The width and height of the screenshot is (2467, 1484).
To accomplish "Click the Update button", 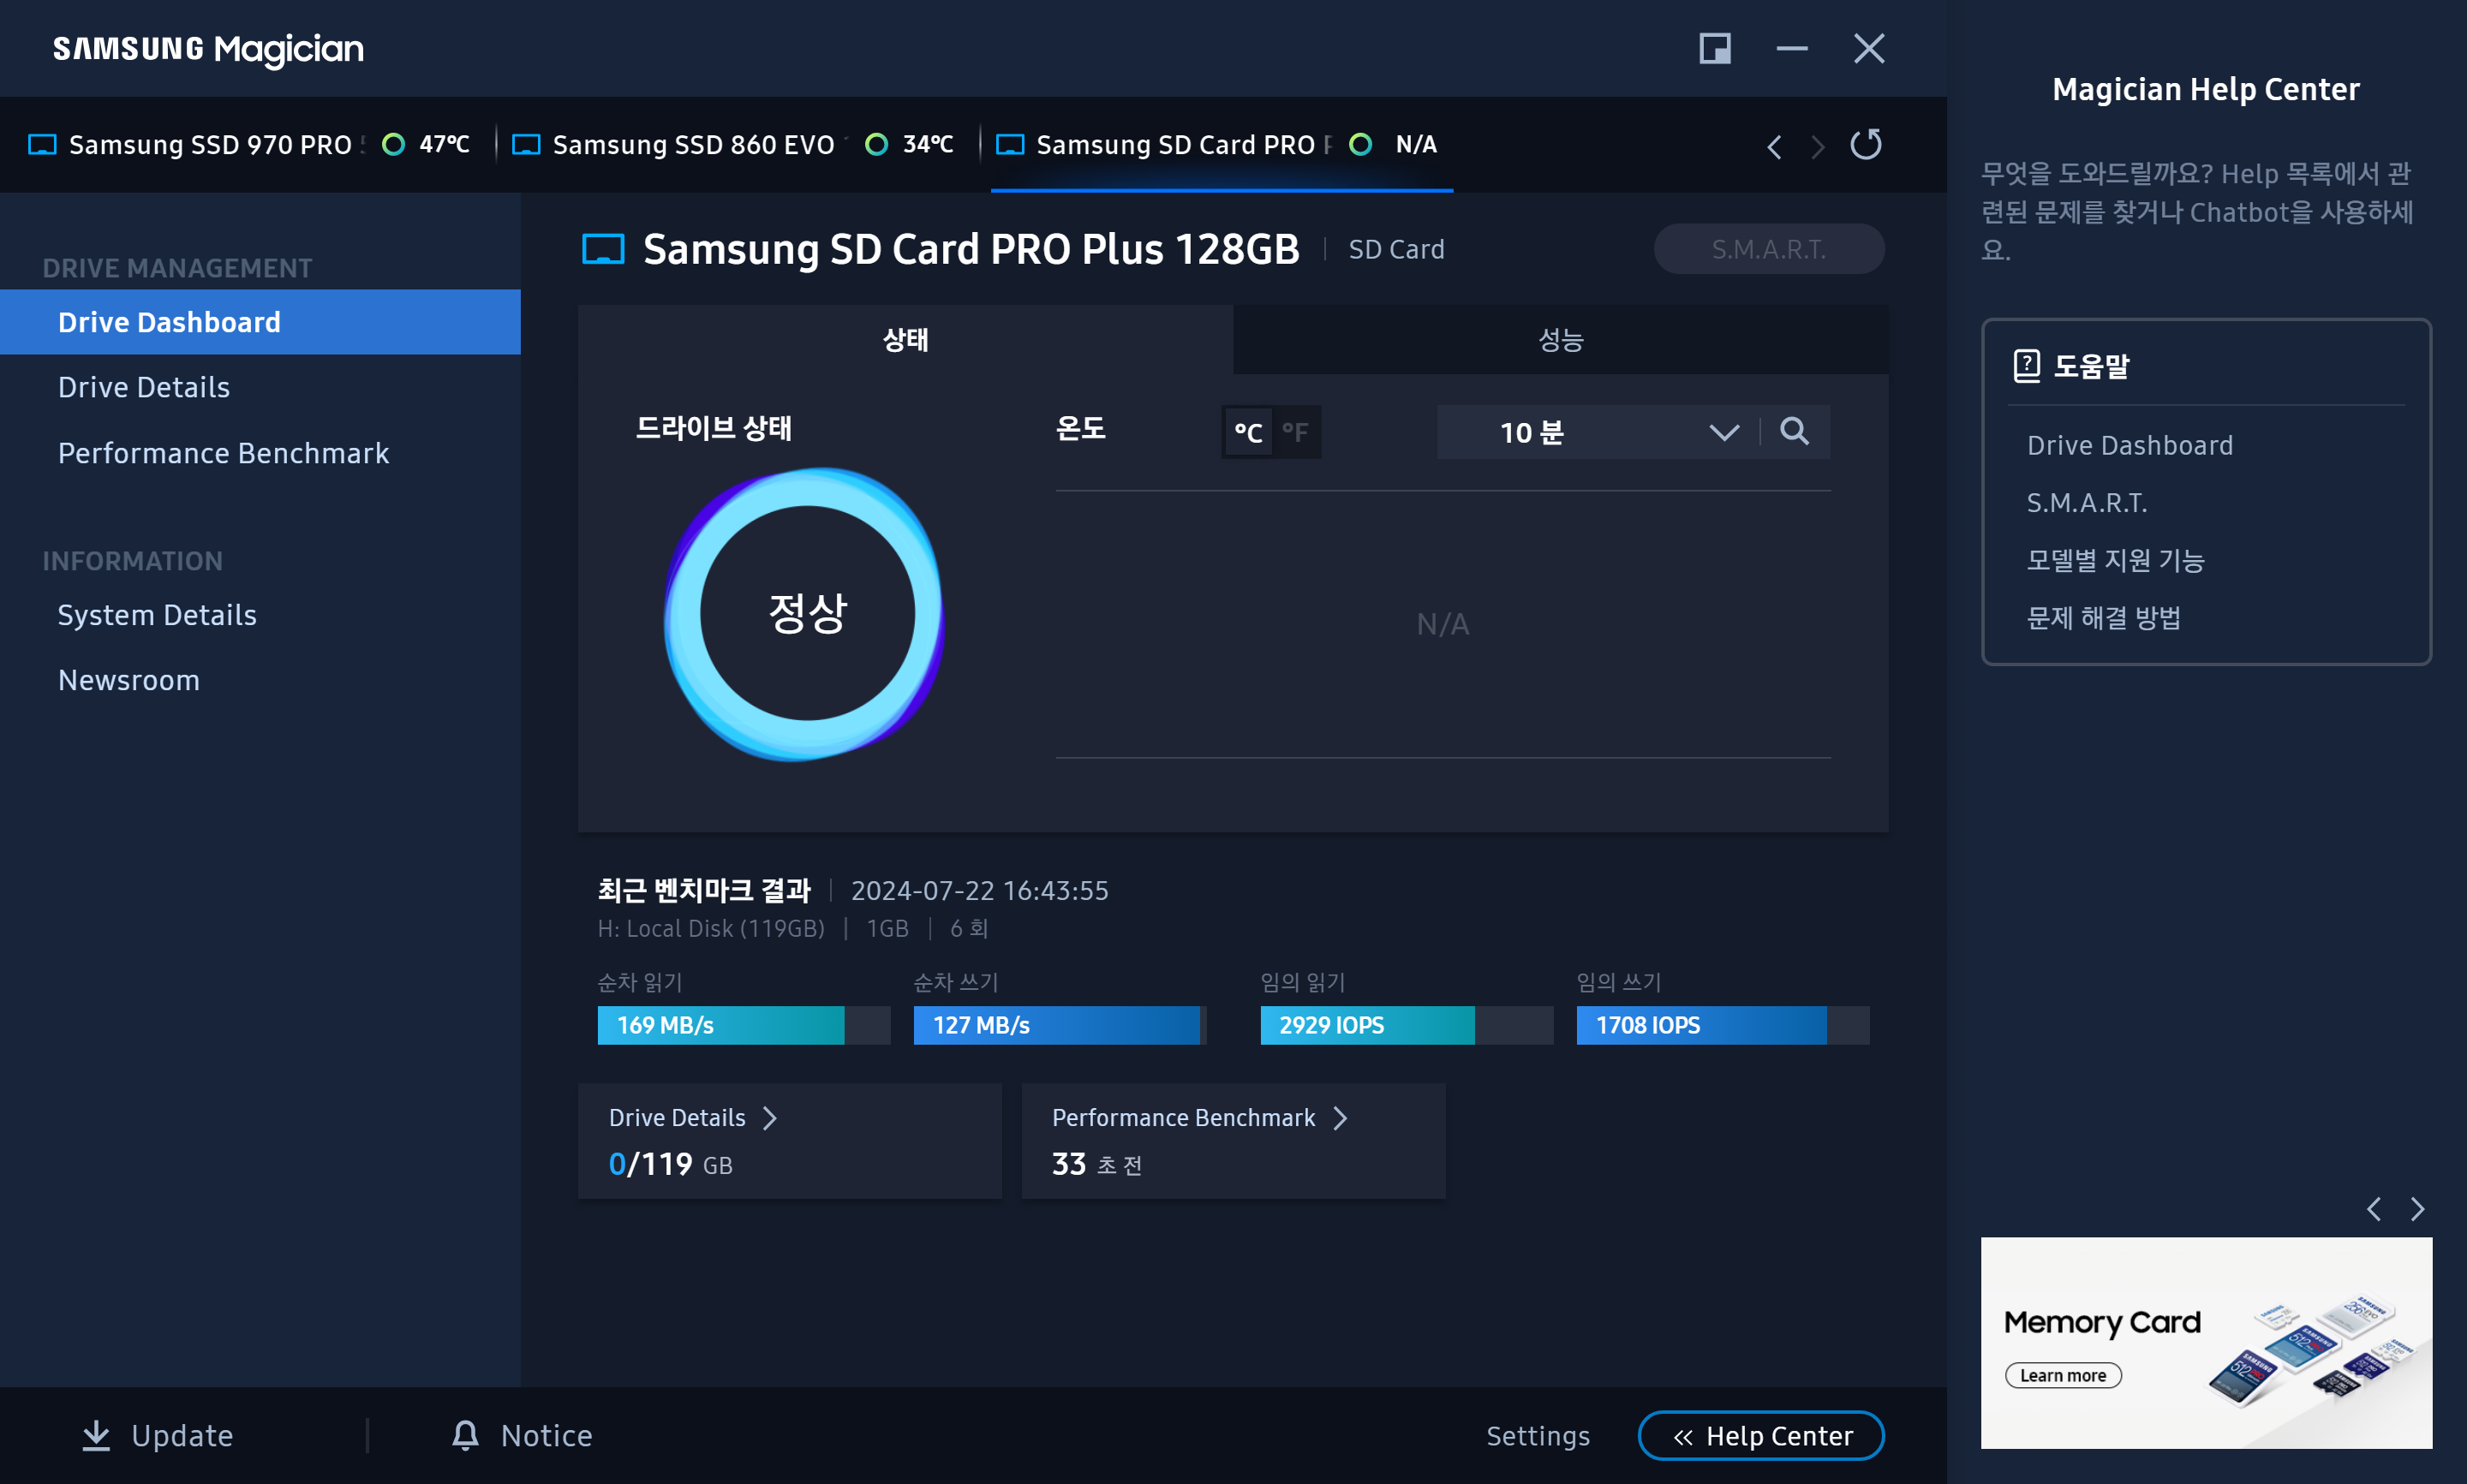I will tap(157, 1435).
